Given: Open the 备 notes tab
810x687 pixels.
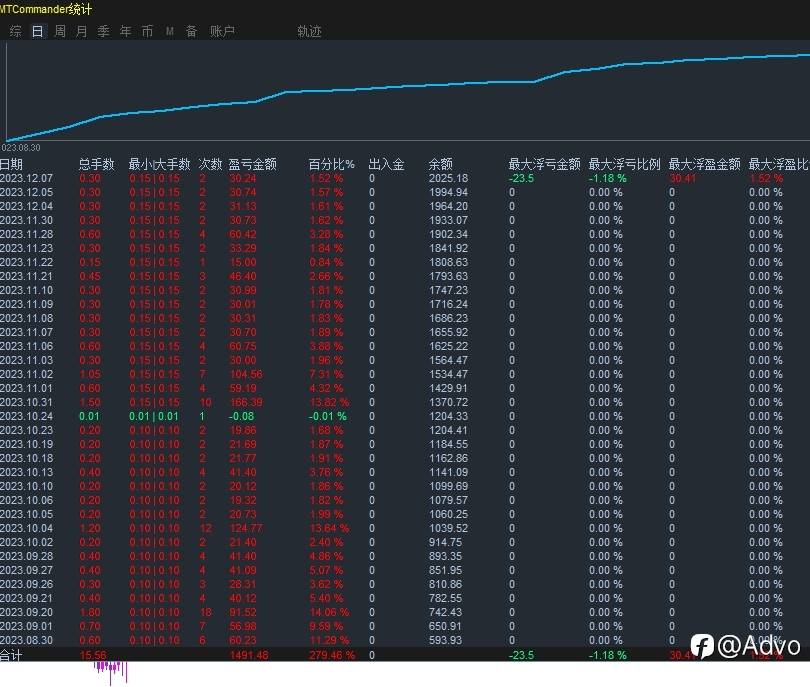Looking at the screenshot, I should [192, 32].
